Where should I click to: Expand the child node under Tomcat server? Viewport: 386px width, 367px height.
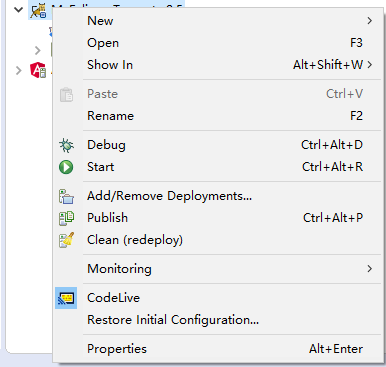38,50
